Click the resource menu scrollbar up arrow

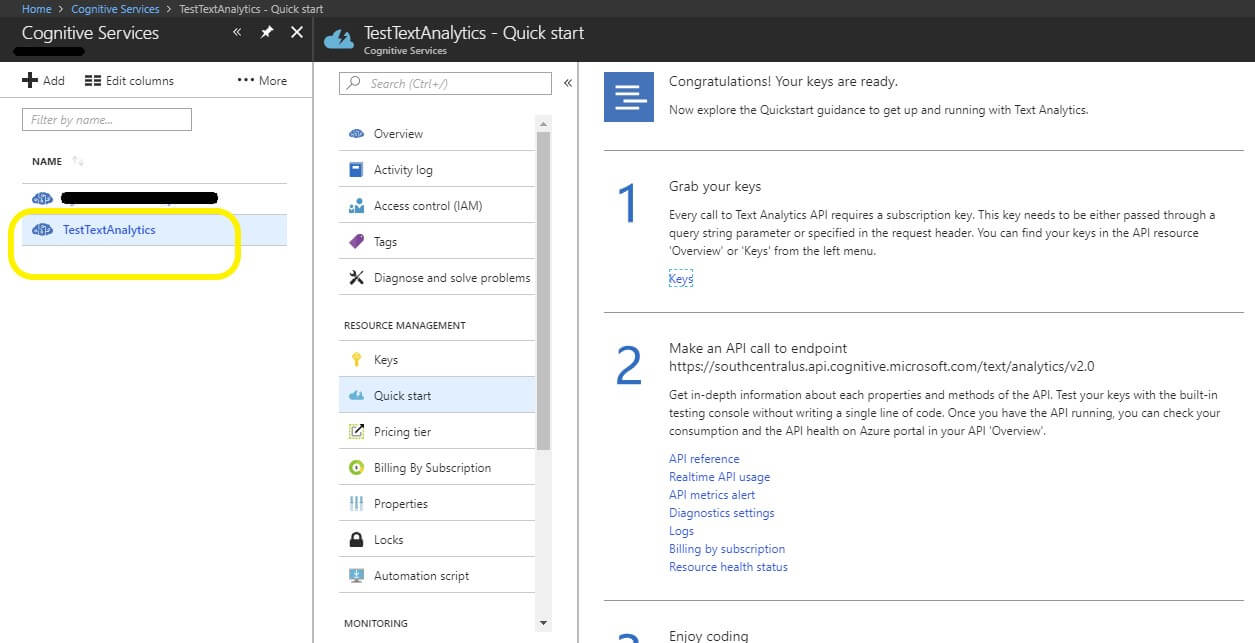tap(544, 124)
